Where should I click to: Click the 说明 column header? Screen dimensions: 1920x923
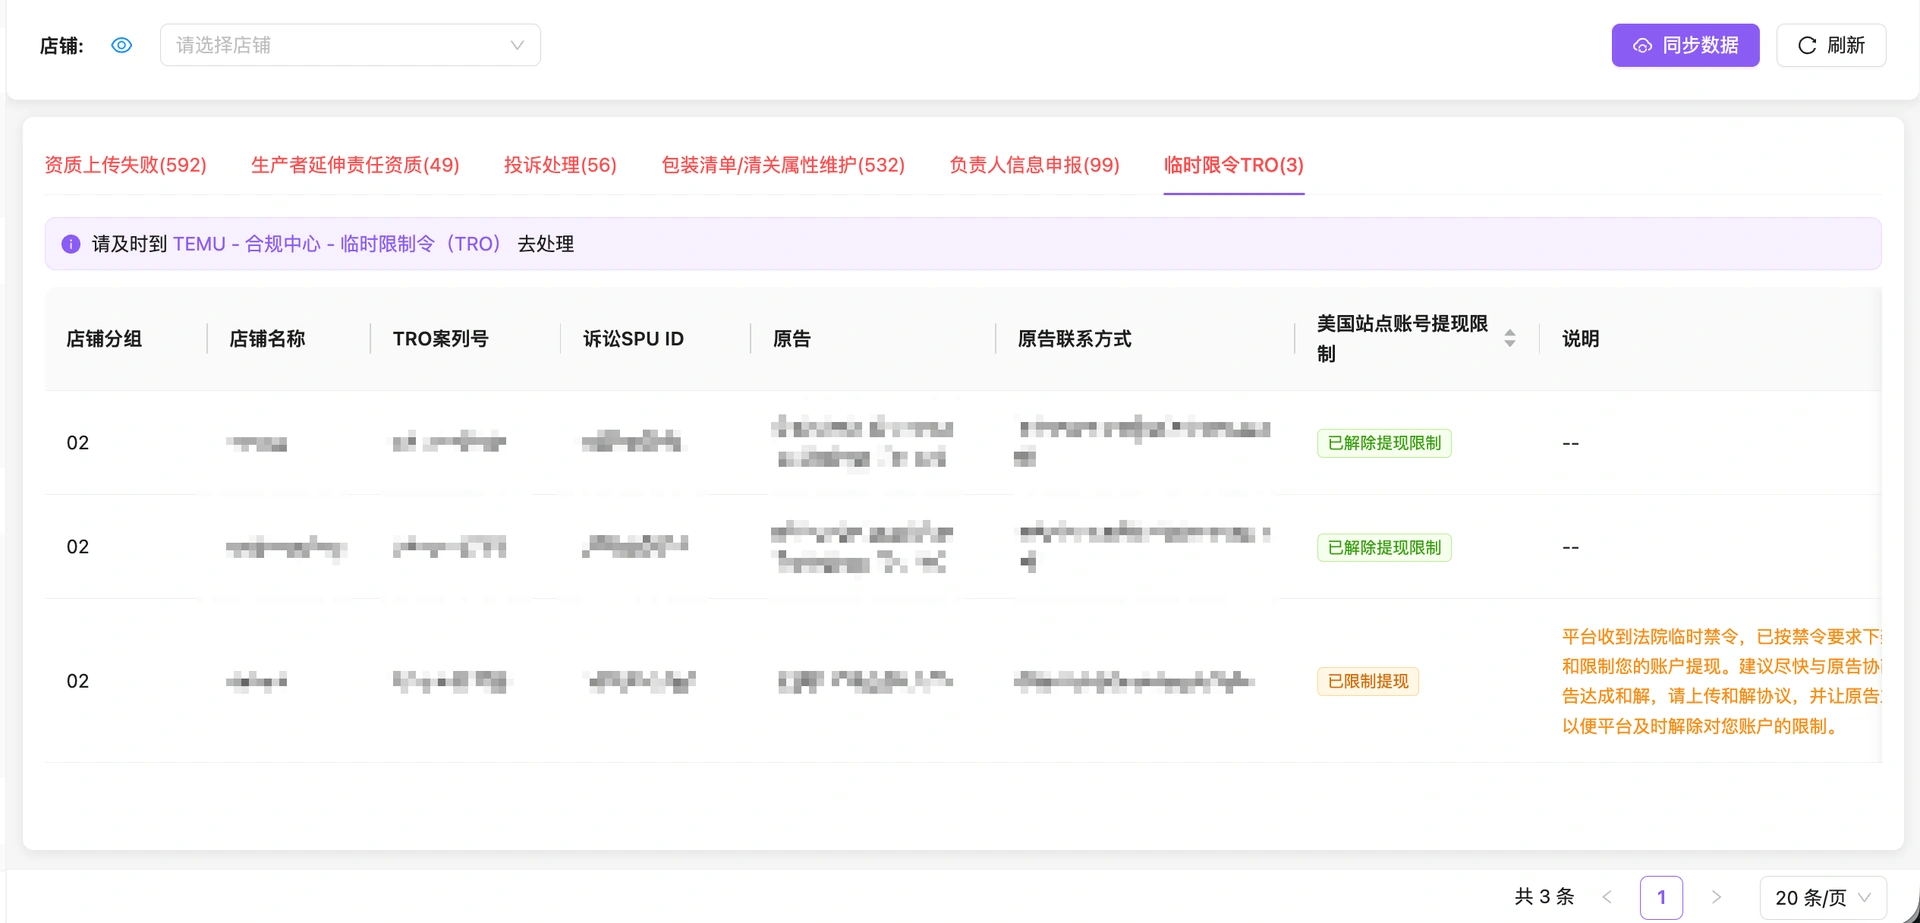click(x=1580, y=339)
